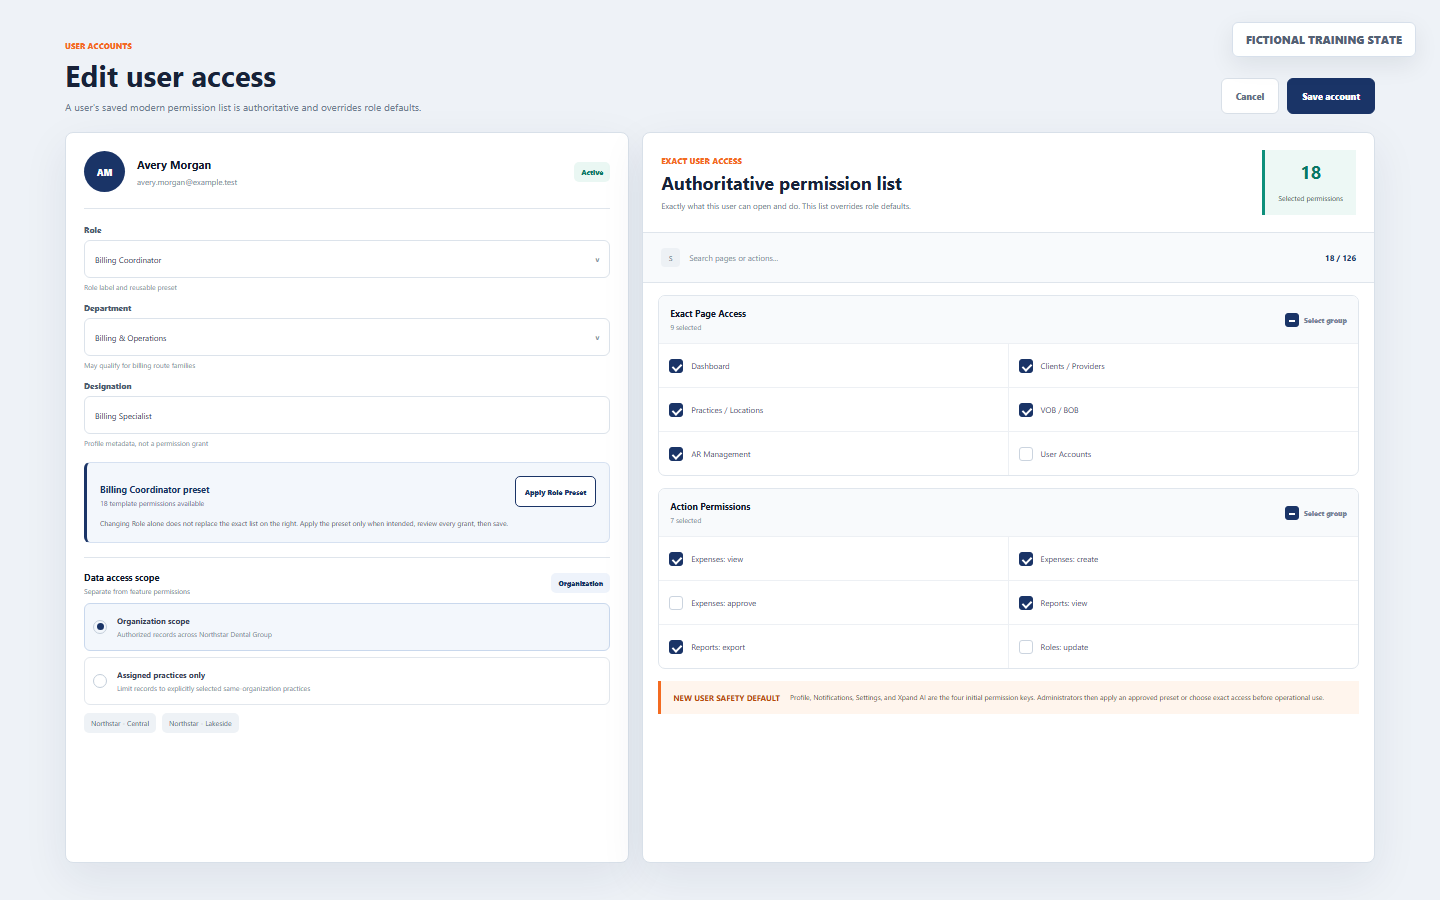
Task: Click the User Accounts breadcrumb label
Action: 98,46
